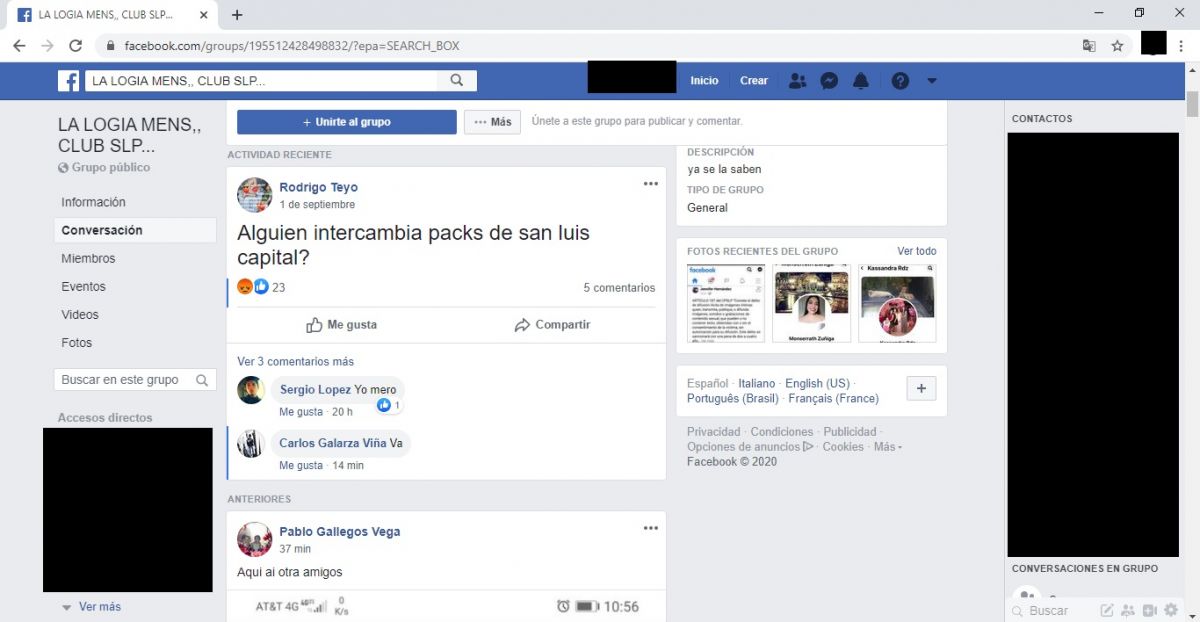Screen dimensions: 1200x622
Task: Open friend requests icon in header
Action: [x=797, y=81]
